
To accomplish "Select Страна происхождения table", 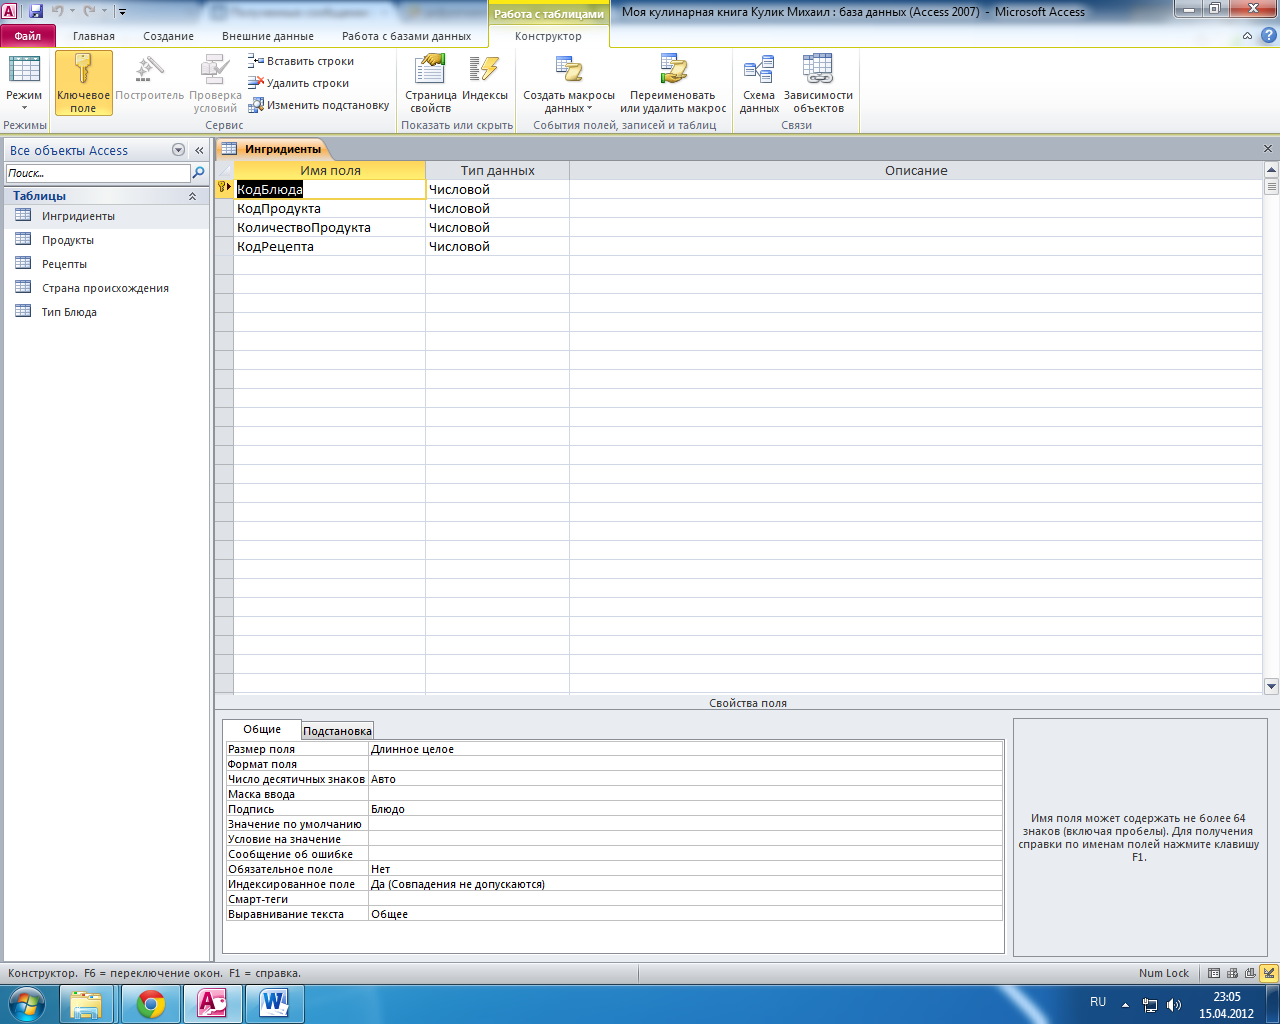I will click(106, 288).
